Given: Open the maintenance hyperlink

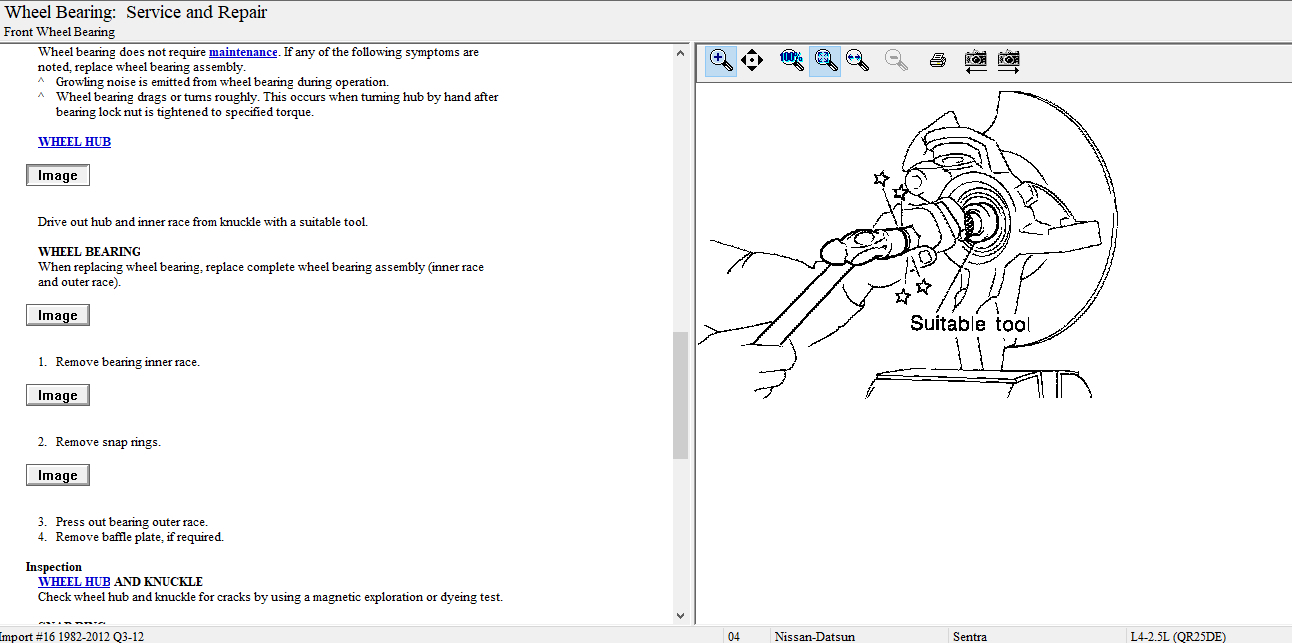Looking at the screenshot, I should click(x=243, y=52).
